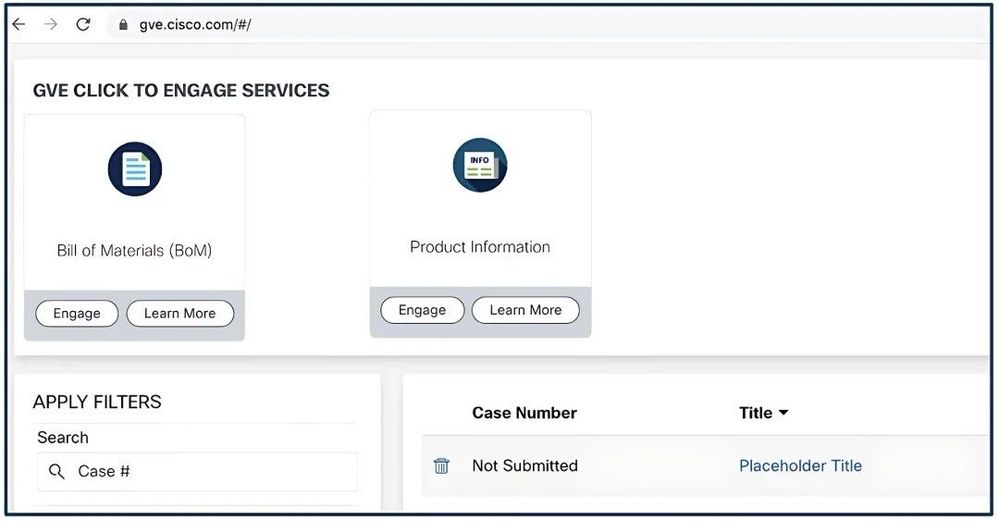This screenshot has width=999, height=523.
Task: Click the "APPLY FILTERS" heading
Action: (x=97, y=402)
